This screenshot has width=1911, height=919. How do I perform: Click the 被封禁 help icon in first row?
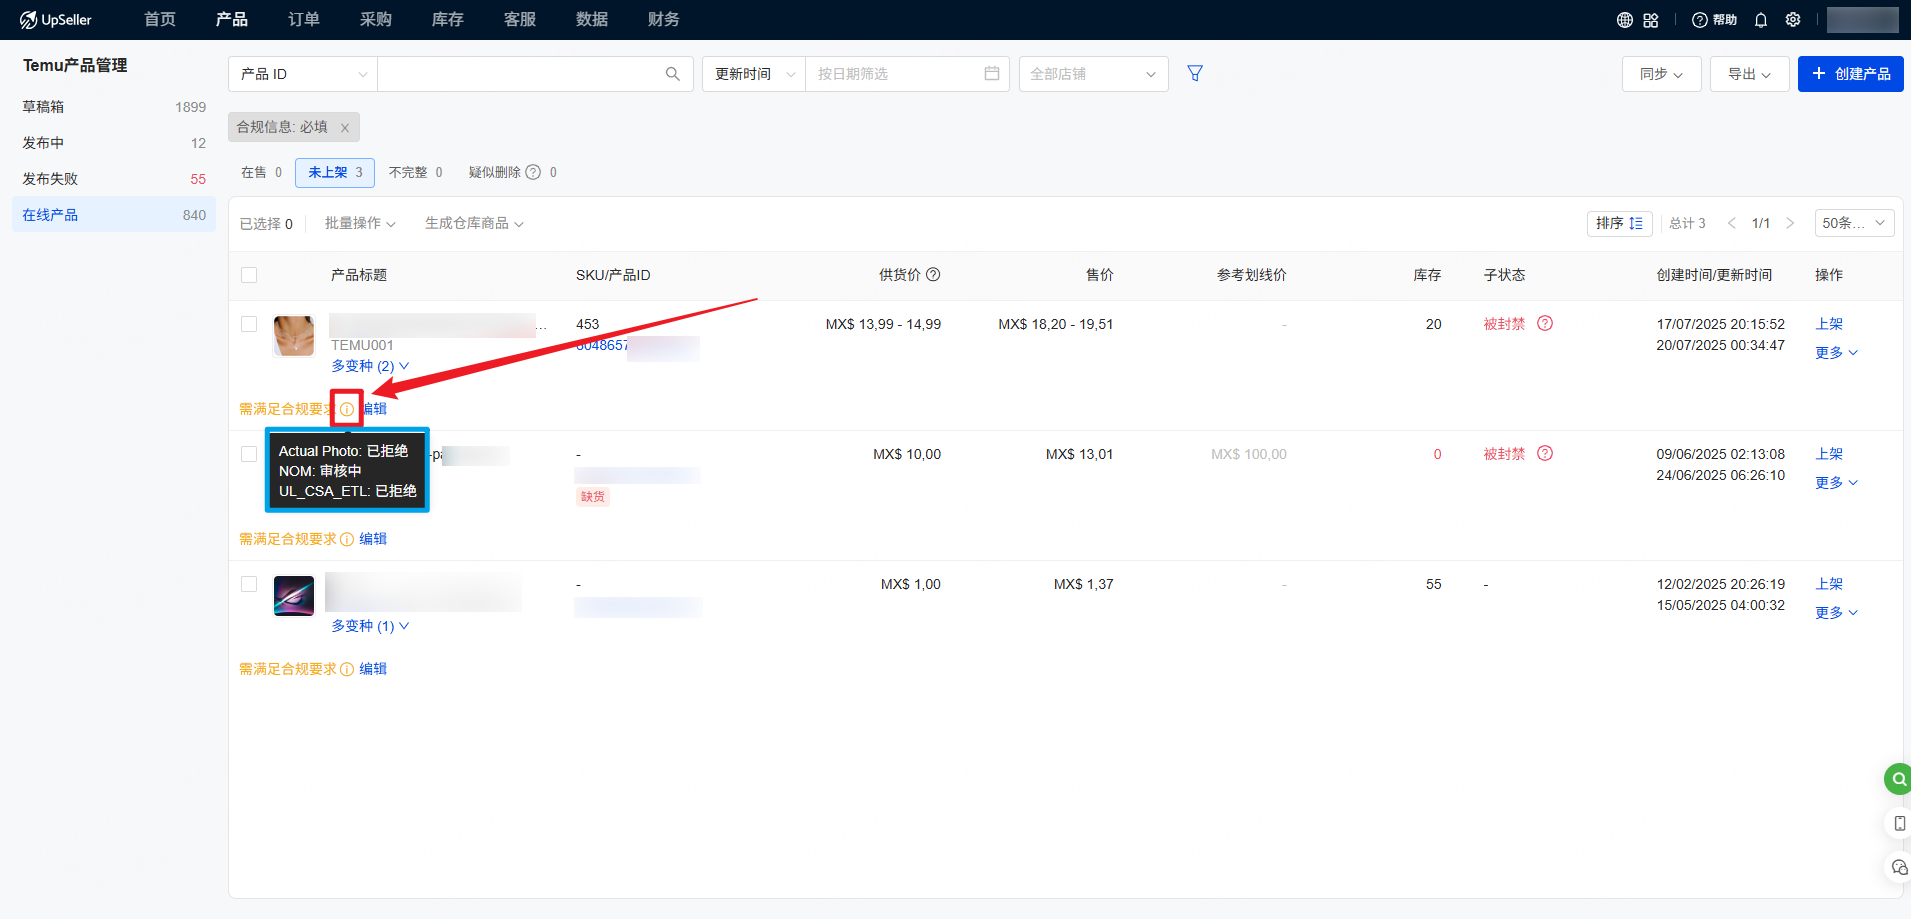1545,323
